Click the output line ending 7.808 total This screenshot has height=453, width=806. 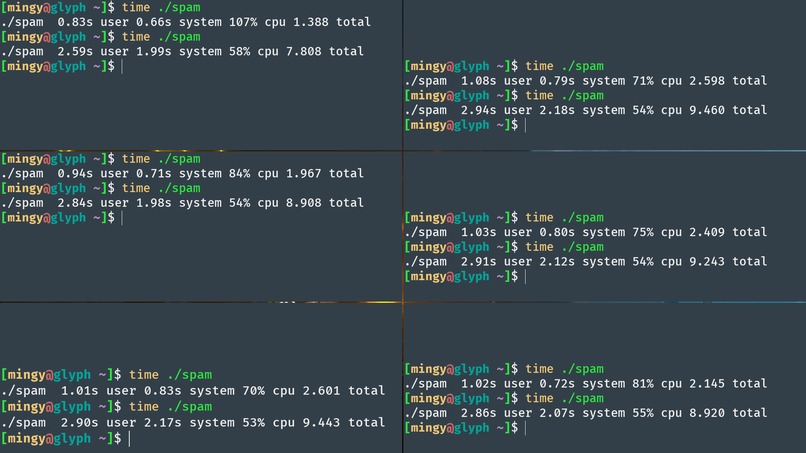click(x=182, y=51)
